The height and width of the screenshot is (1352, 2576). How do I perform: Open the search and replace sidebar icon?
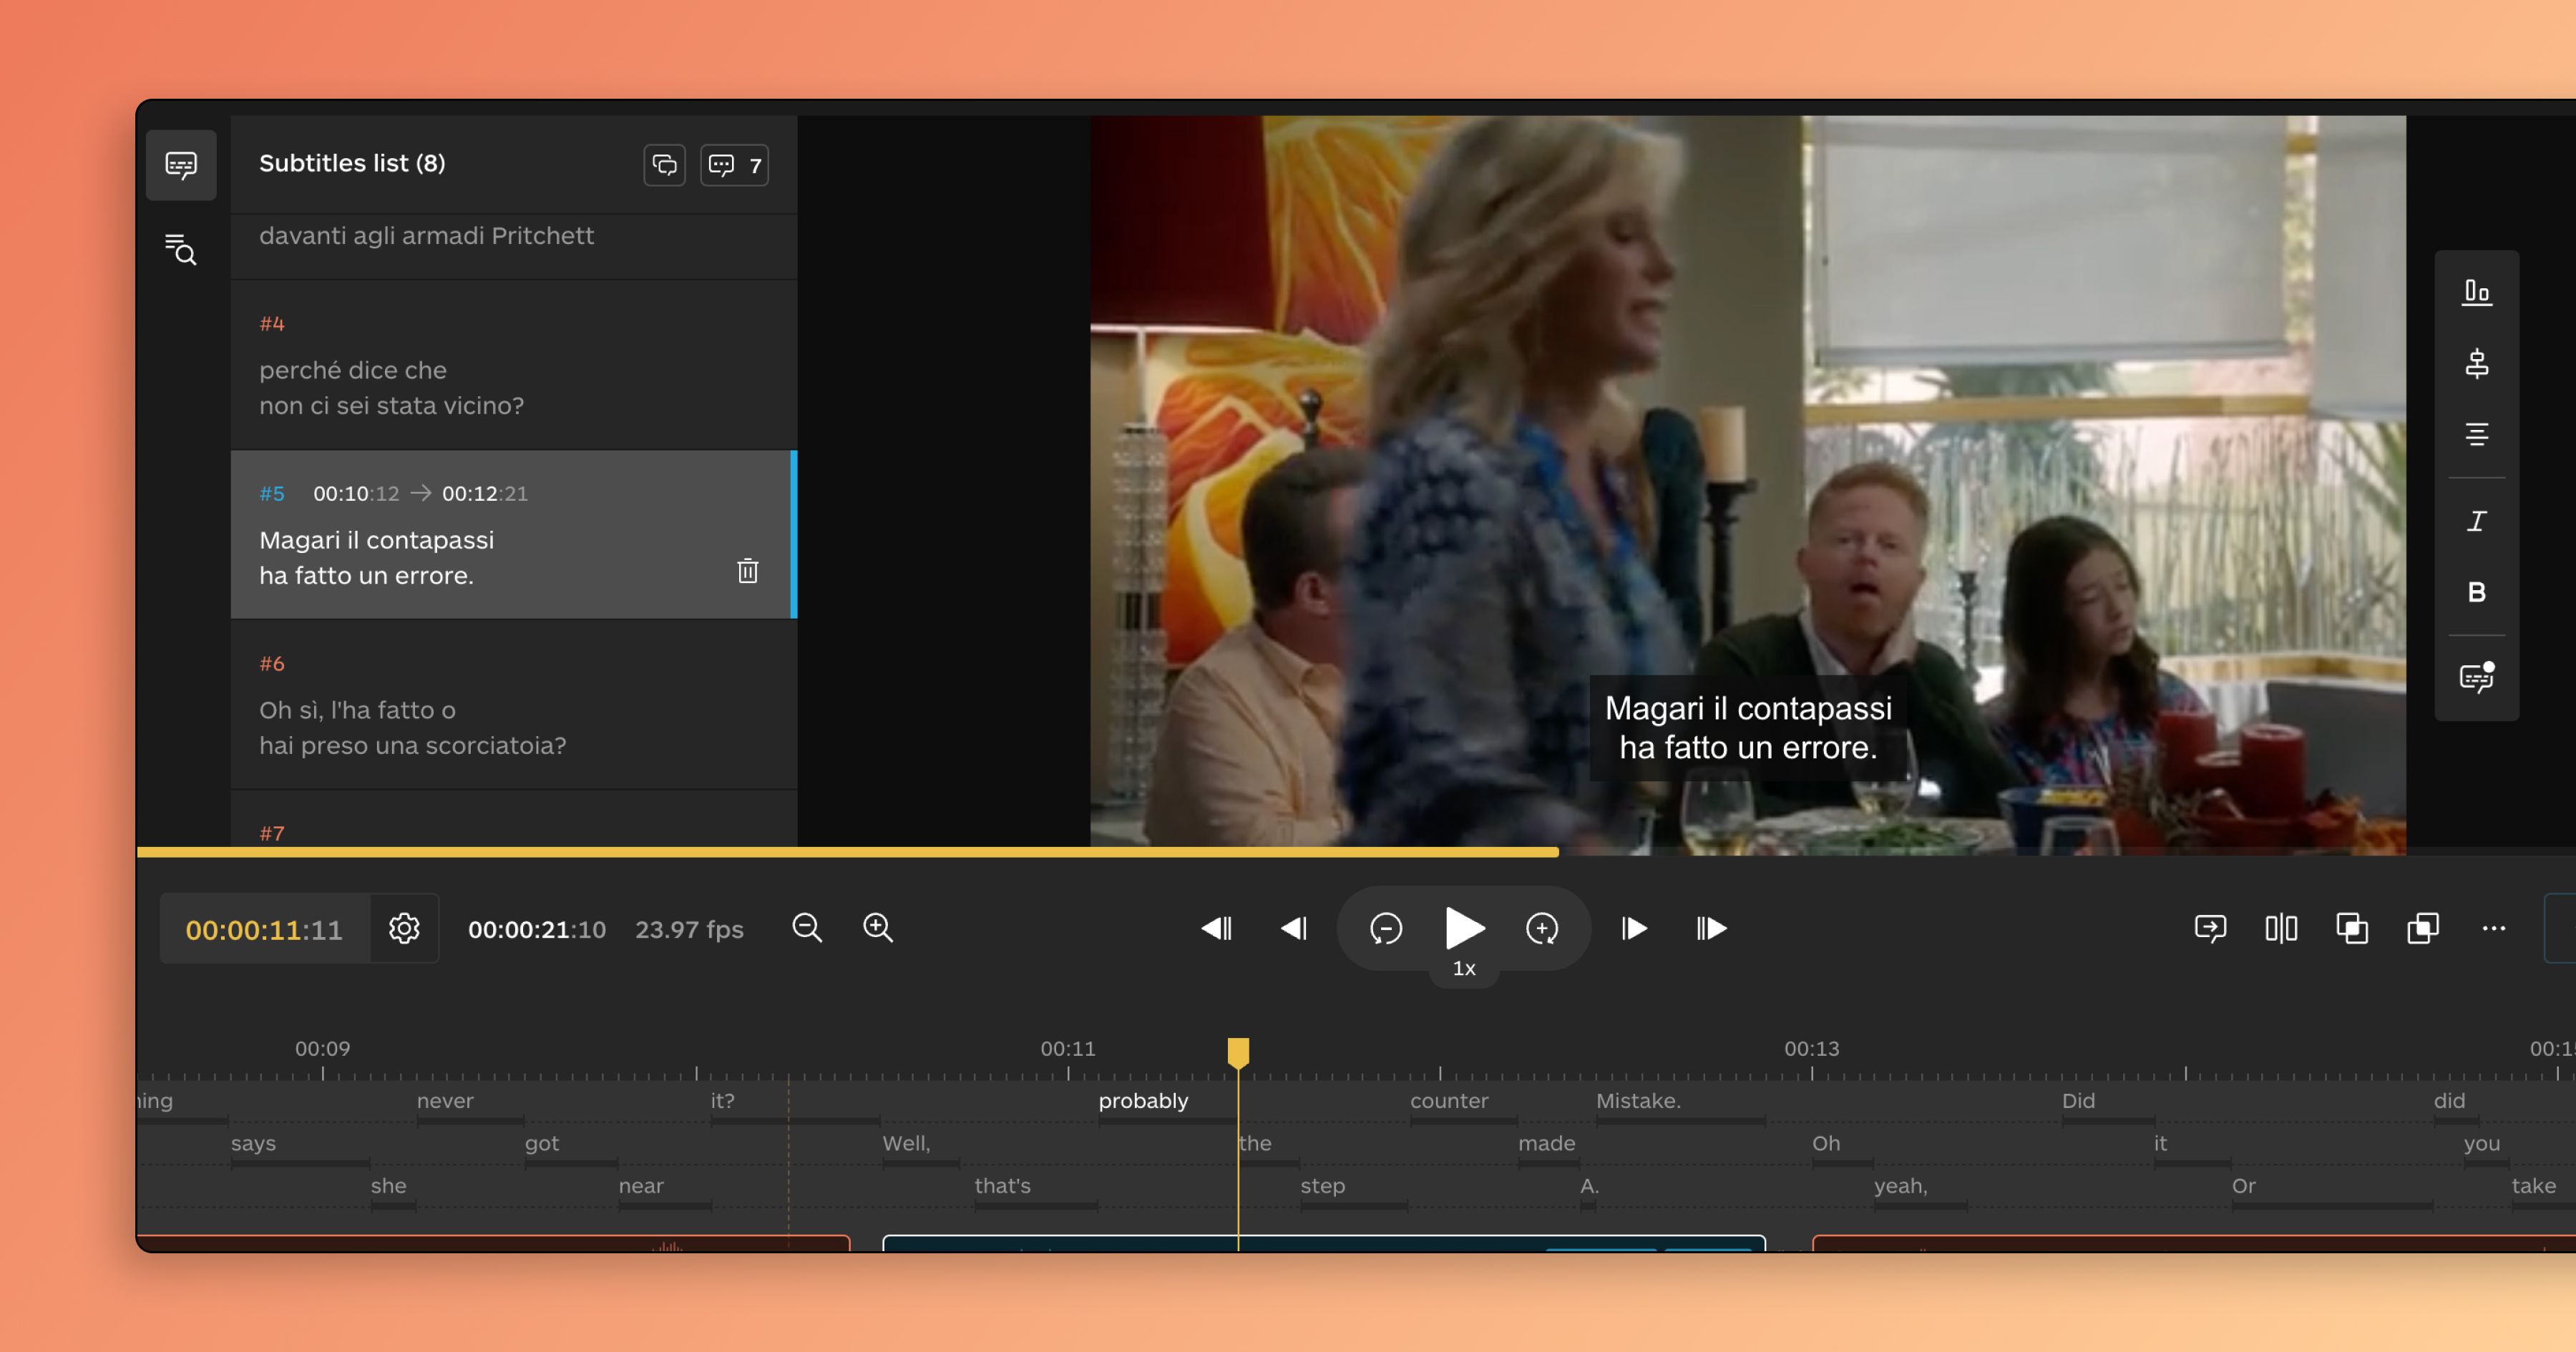pyautogui.click(x=181, y=249)
